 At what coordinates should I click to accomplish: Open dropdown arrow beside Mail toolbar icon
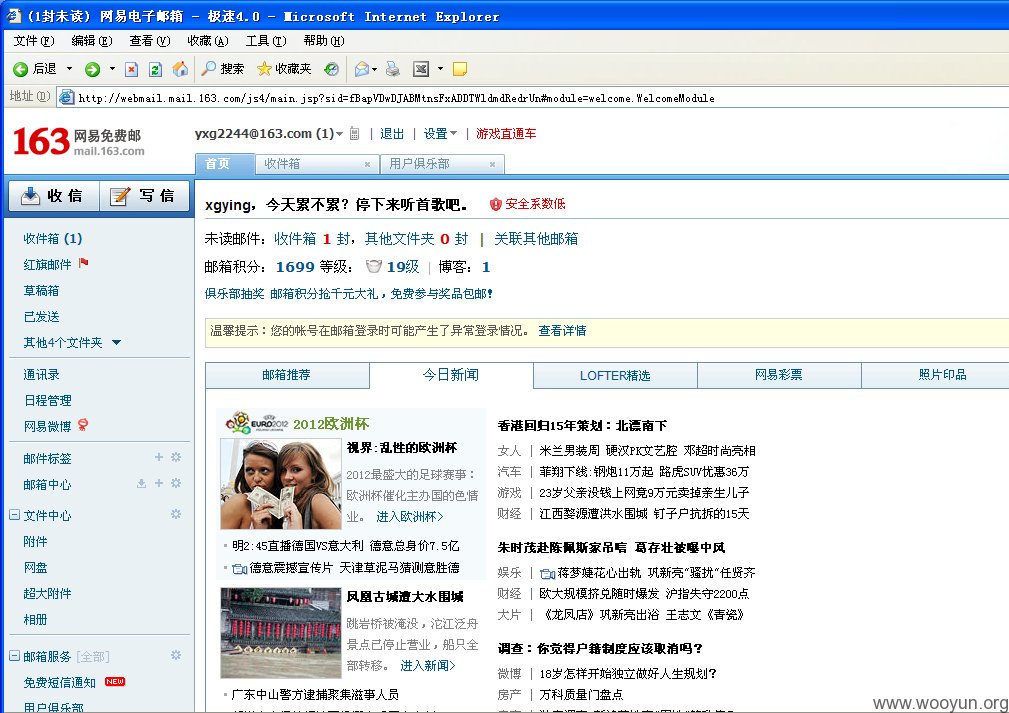[x=375, y=69]
